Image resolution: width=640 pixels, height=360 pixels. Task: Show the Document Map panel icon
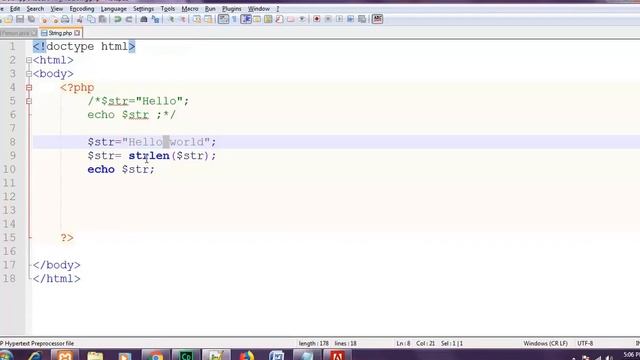(268, 19)
